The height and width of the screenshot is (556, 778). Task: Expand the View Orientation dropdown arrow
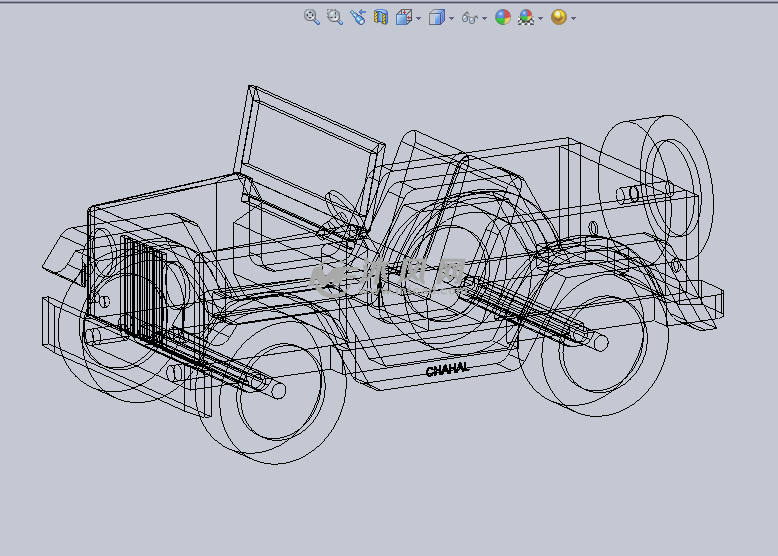(418, 18)
